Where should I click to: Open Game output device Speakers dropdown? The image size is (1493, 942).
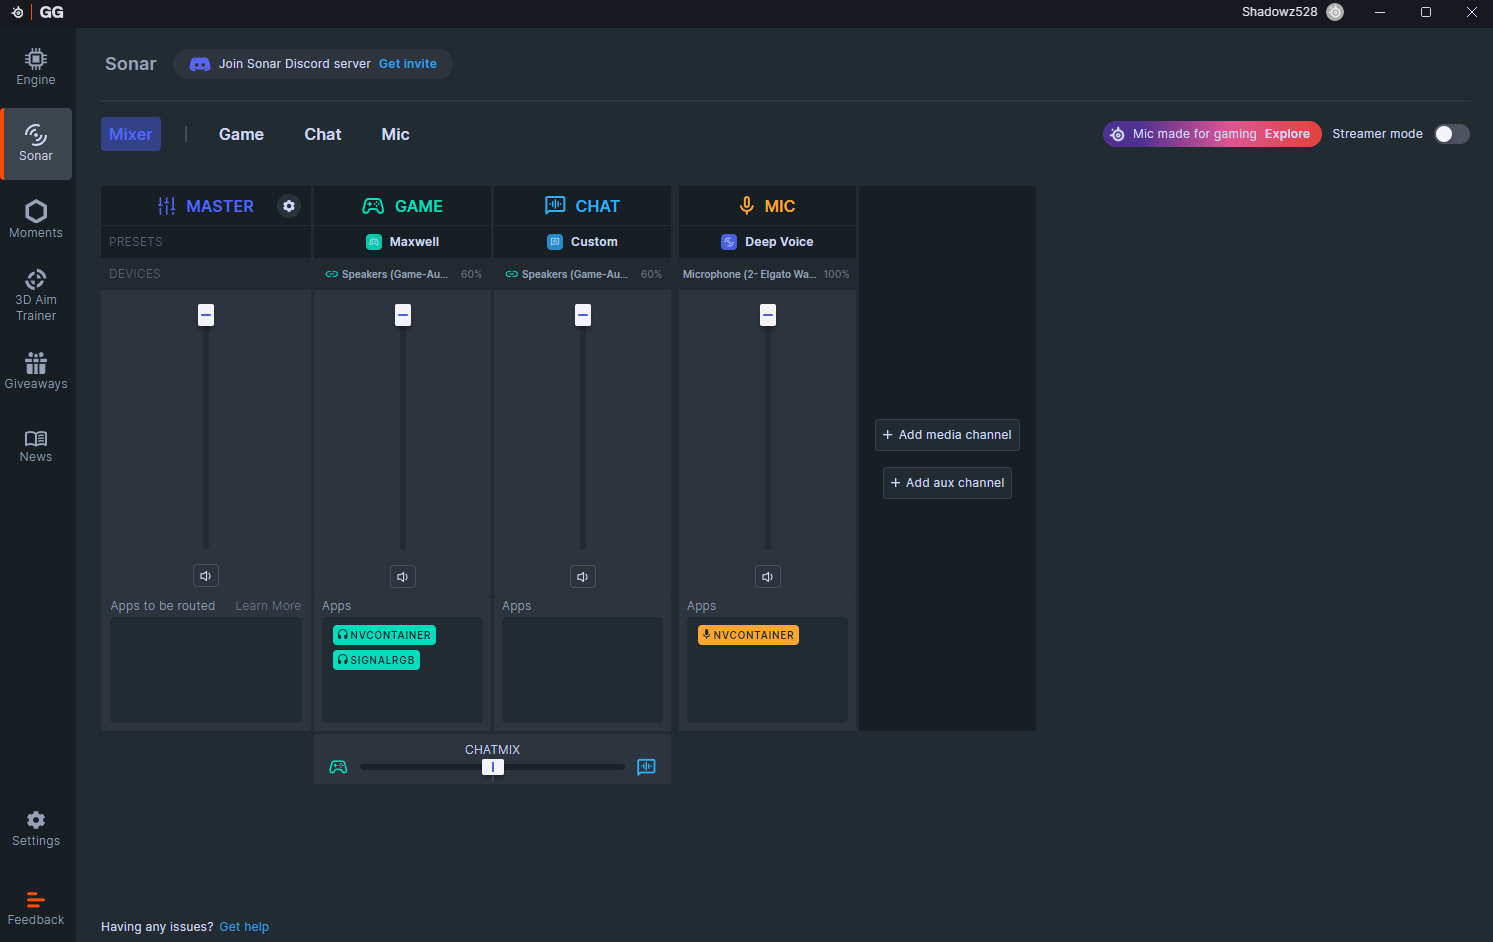tap(402, 274)
